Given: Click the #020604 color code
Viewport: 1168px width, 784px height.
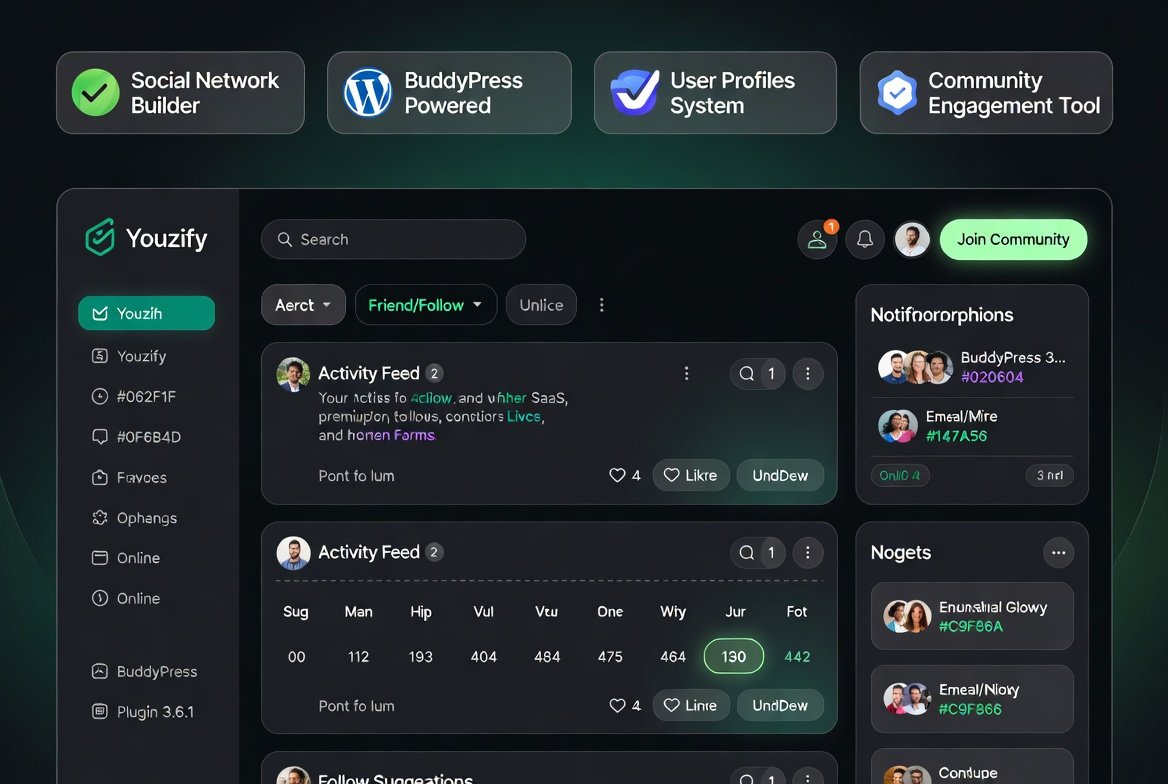Looking at the screenshot, I should pos(991,377).
